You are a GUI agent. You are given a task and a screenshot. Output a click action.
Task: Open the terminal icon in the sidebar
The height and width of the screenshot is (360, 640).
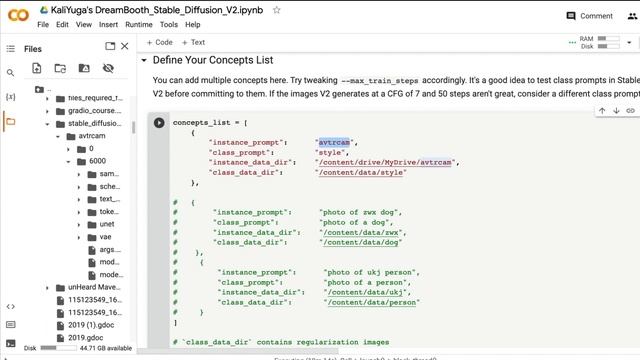11,344
